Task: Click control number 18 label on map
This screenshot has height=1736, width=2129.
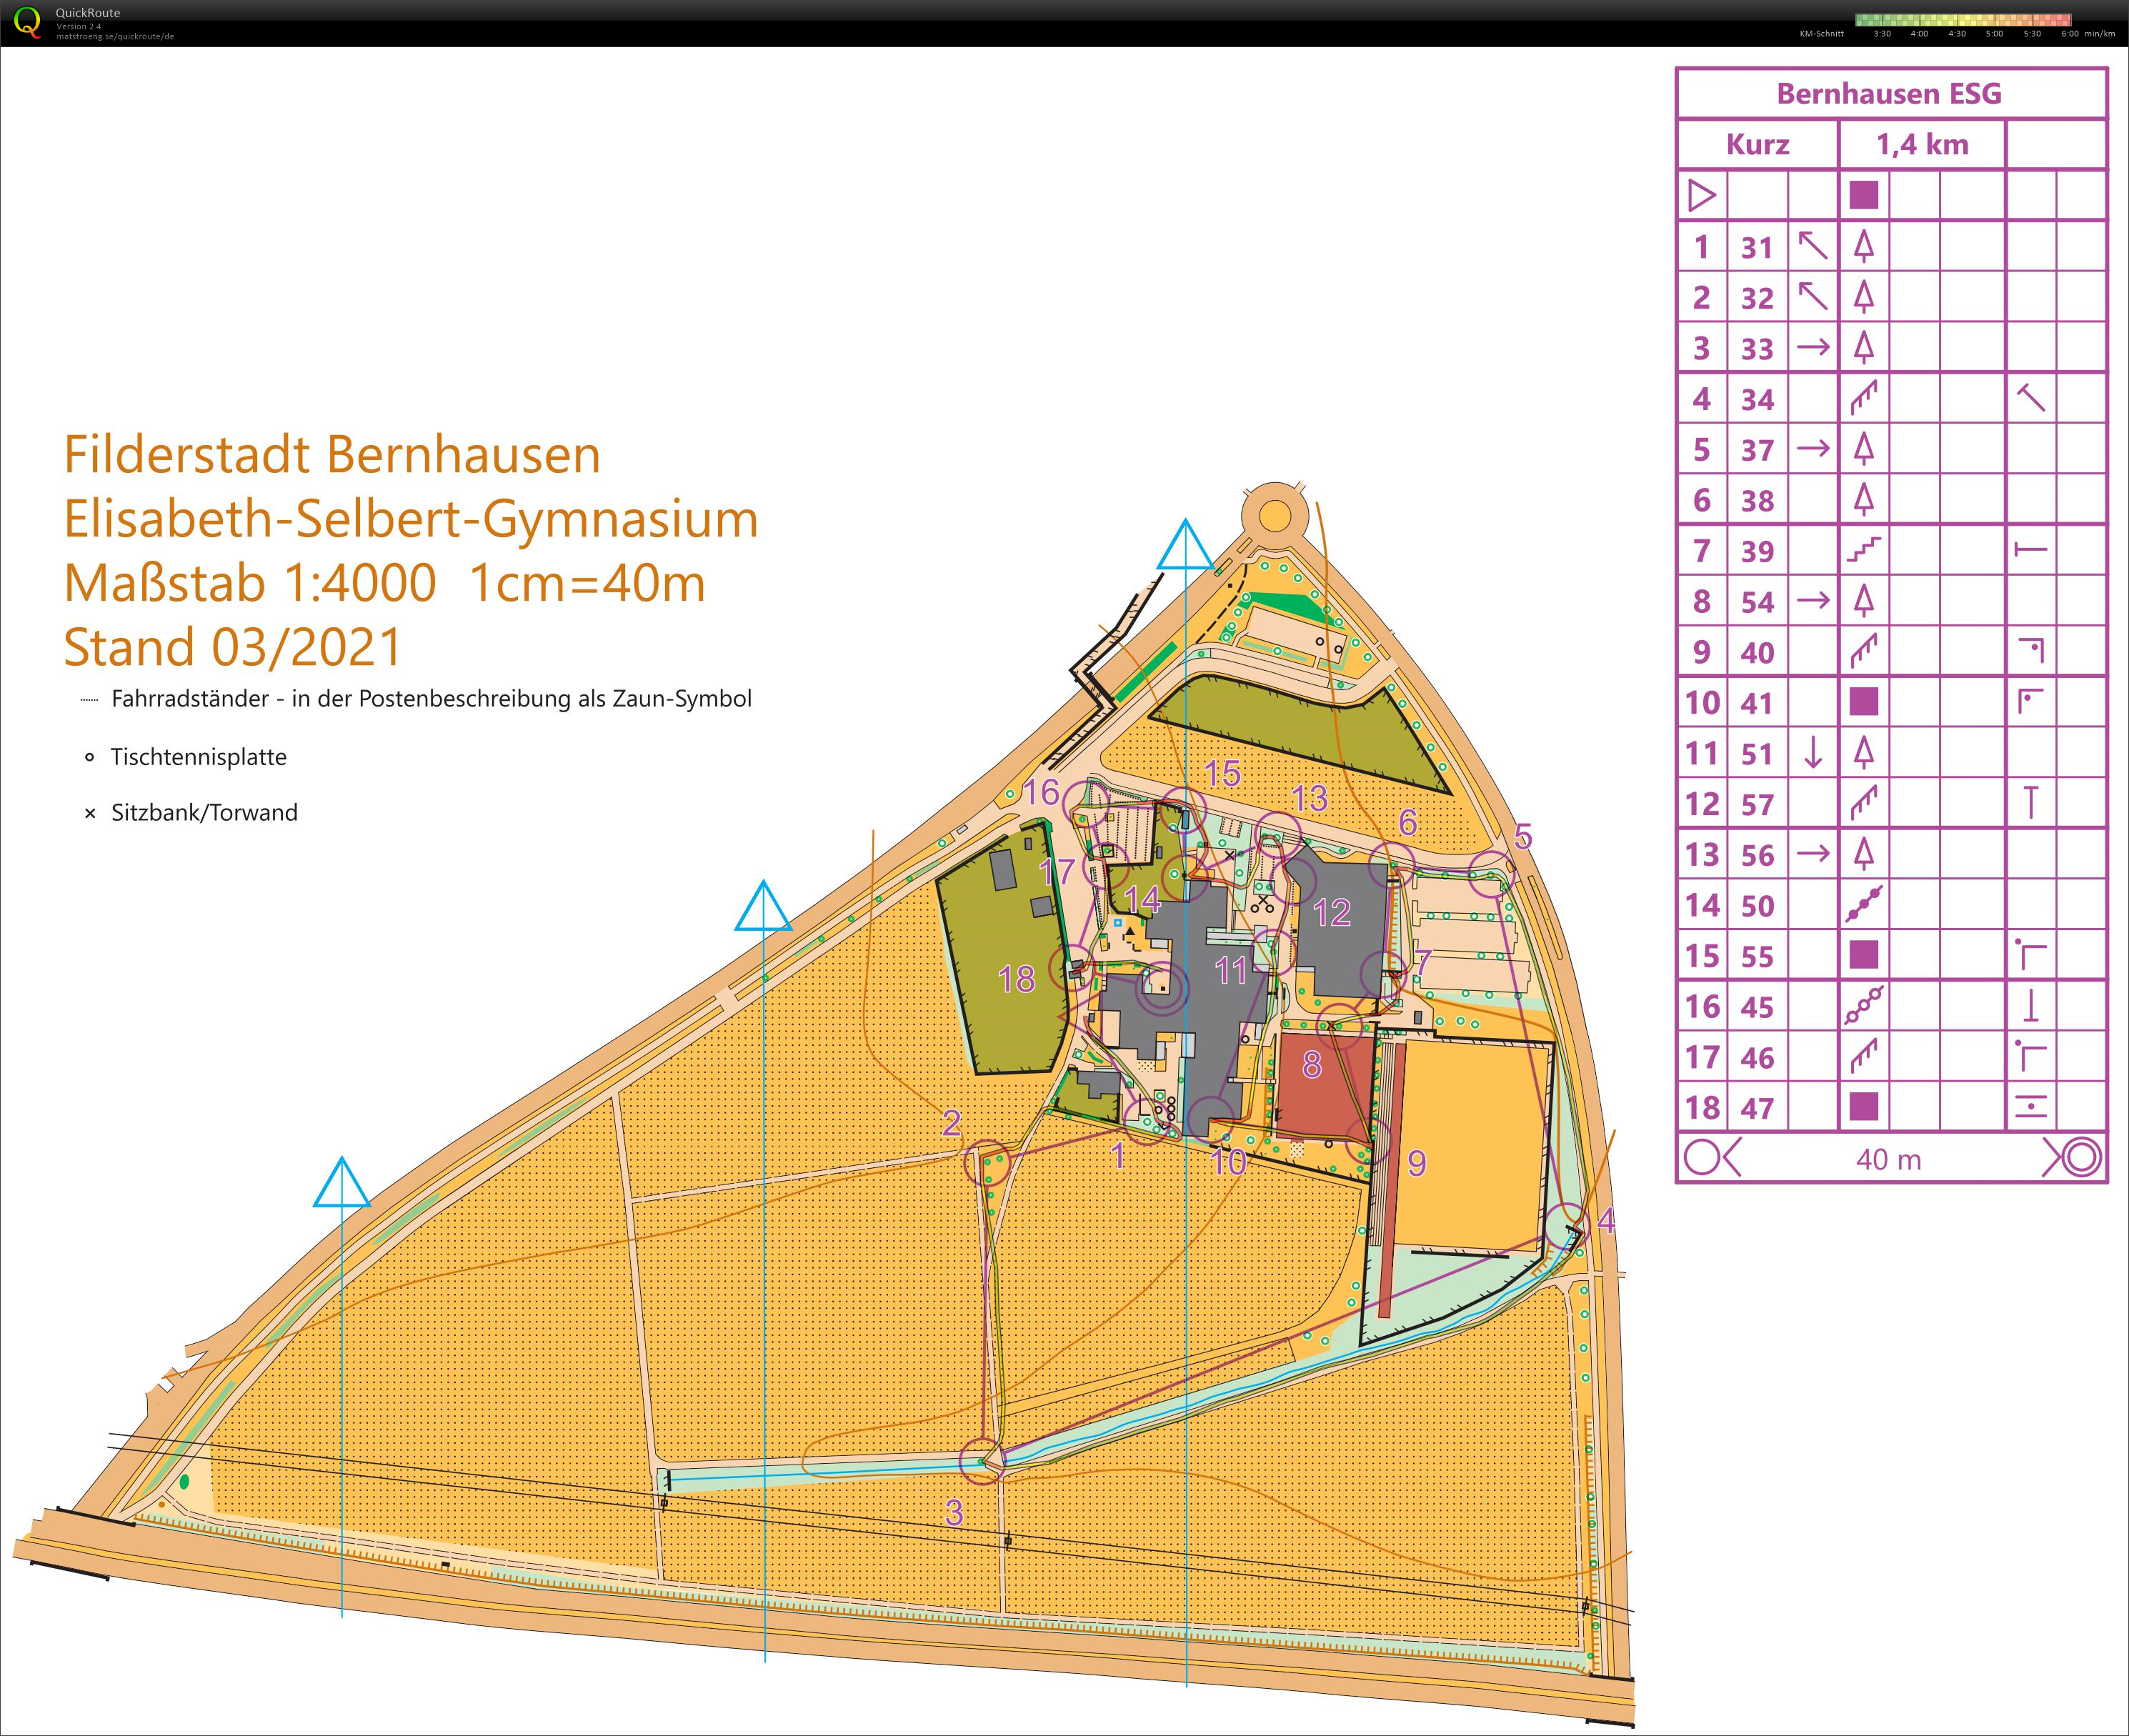Action: (x=1016, y=979)
